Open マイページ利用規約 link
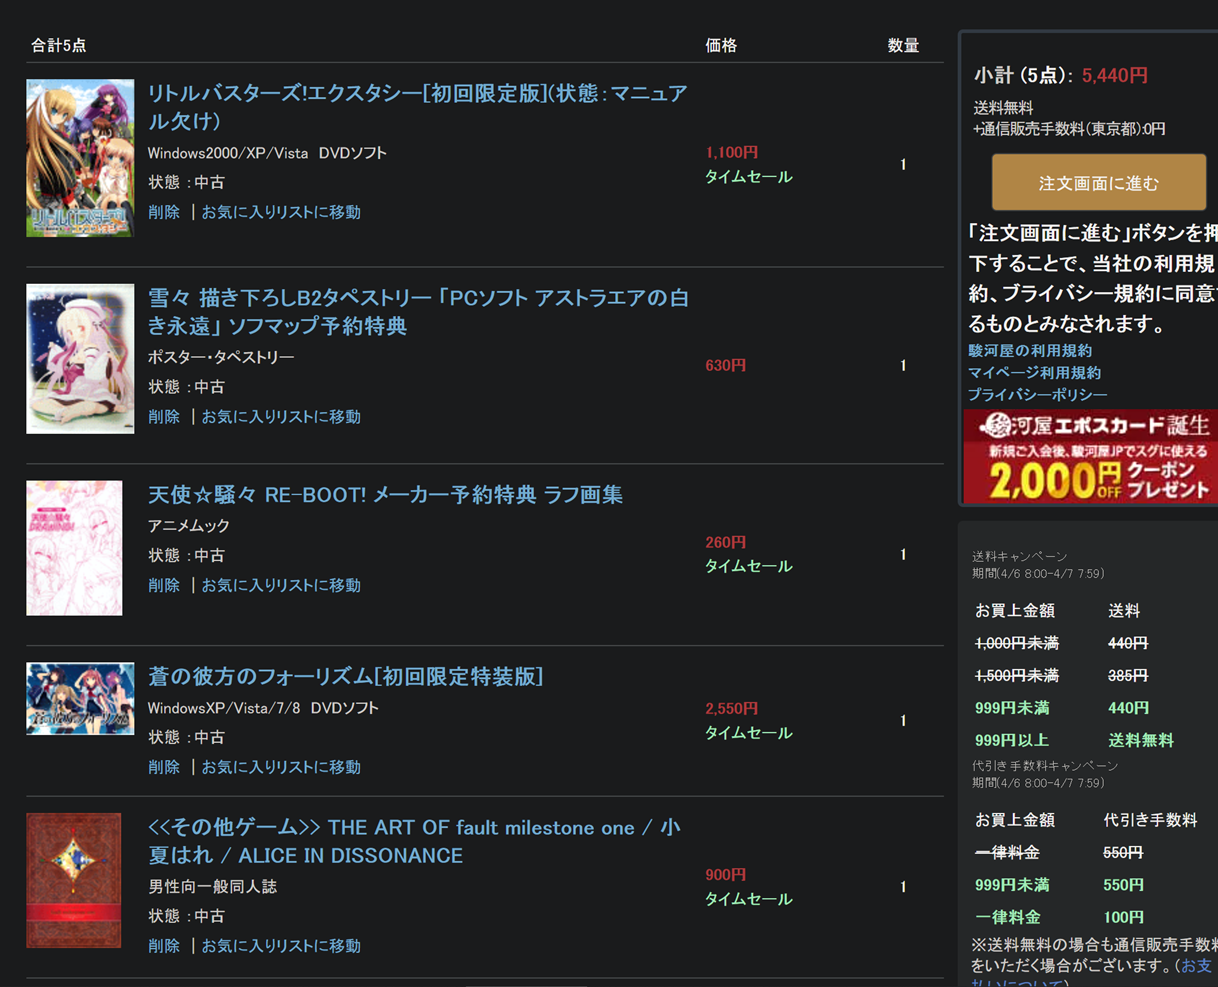The height and width of the screenshot is (987, 1218). click(x=1034, y=373)
